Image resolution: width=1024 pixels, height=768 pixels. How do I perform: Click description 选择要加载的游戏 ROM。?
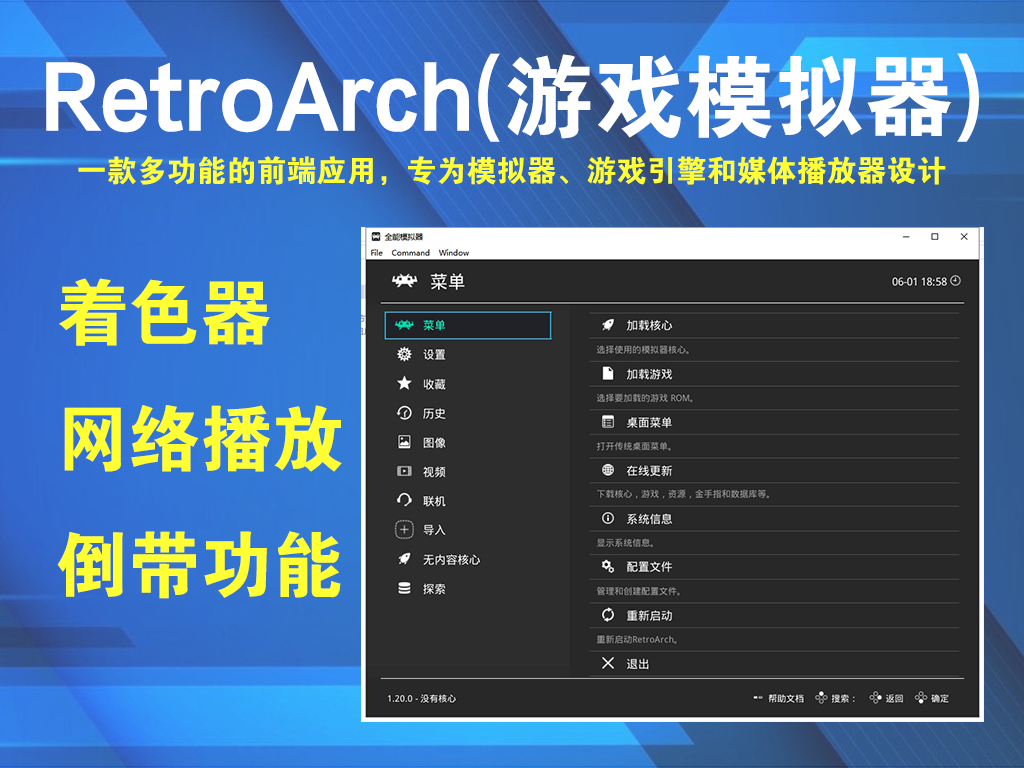pos(646,398)
